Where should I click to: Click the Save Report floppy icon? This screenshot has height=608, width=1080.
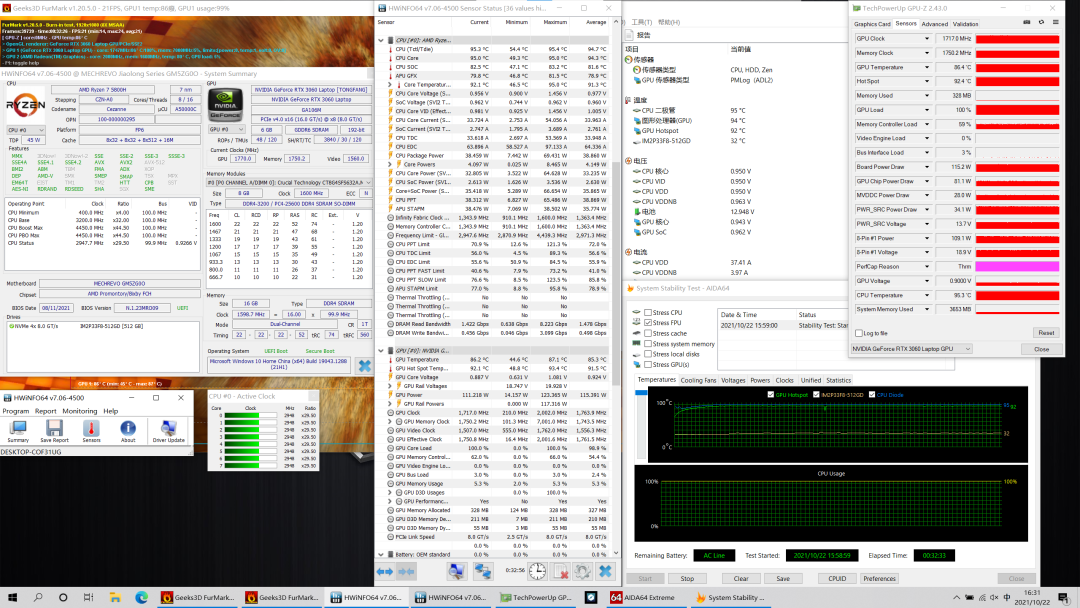[x=54, y=431]
